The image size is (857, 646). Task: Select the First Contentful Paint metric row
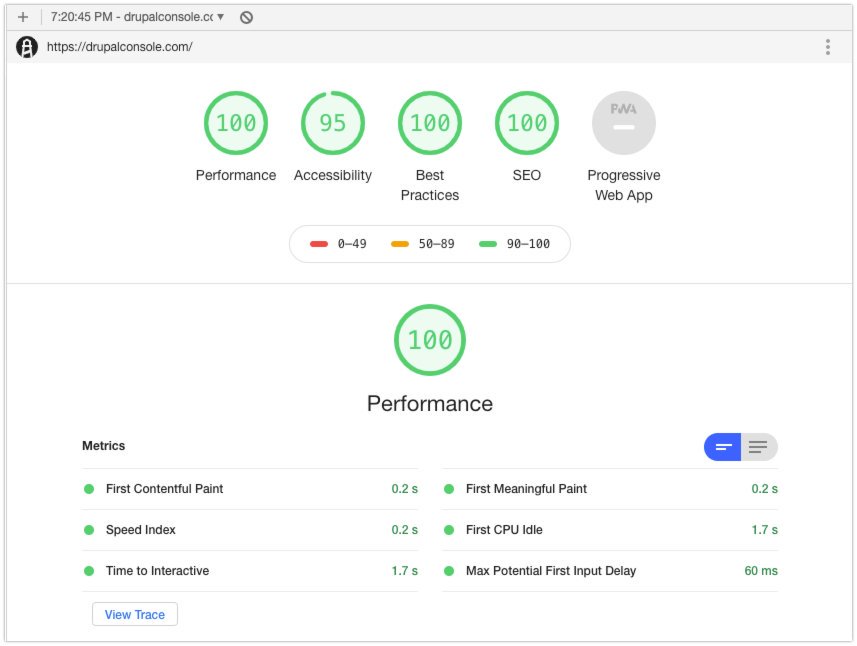tap(250, 489)
